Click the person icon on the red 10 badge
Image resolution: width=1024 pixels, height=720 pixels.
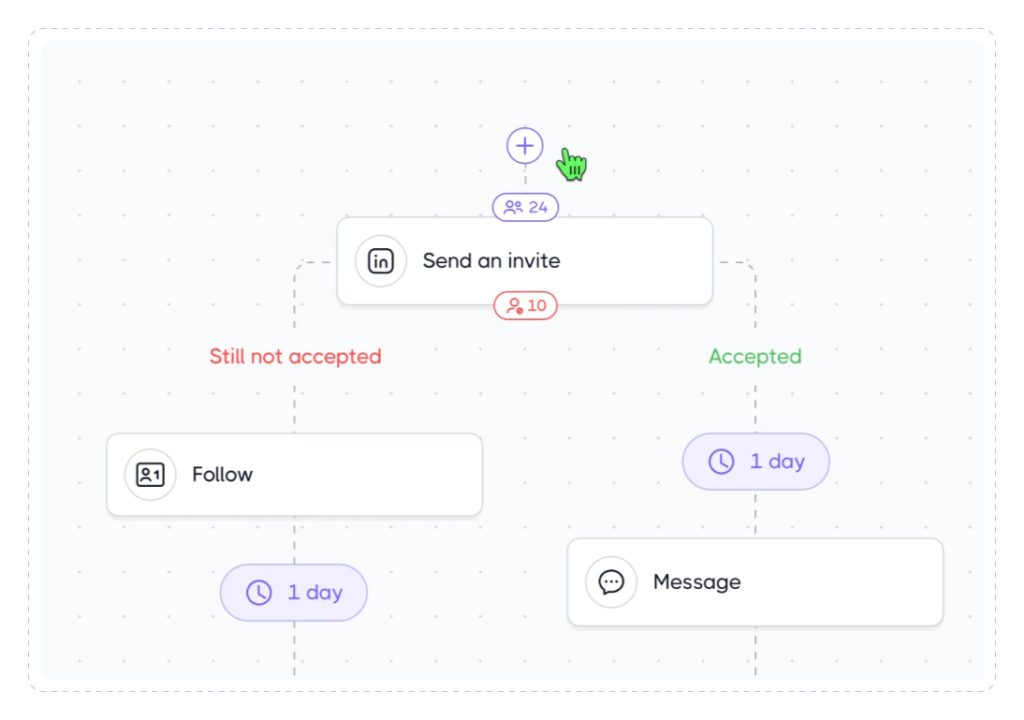513,305
